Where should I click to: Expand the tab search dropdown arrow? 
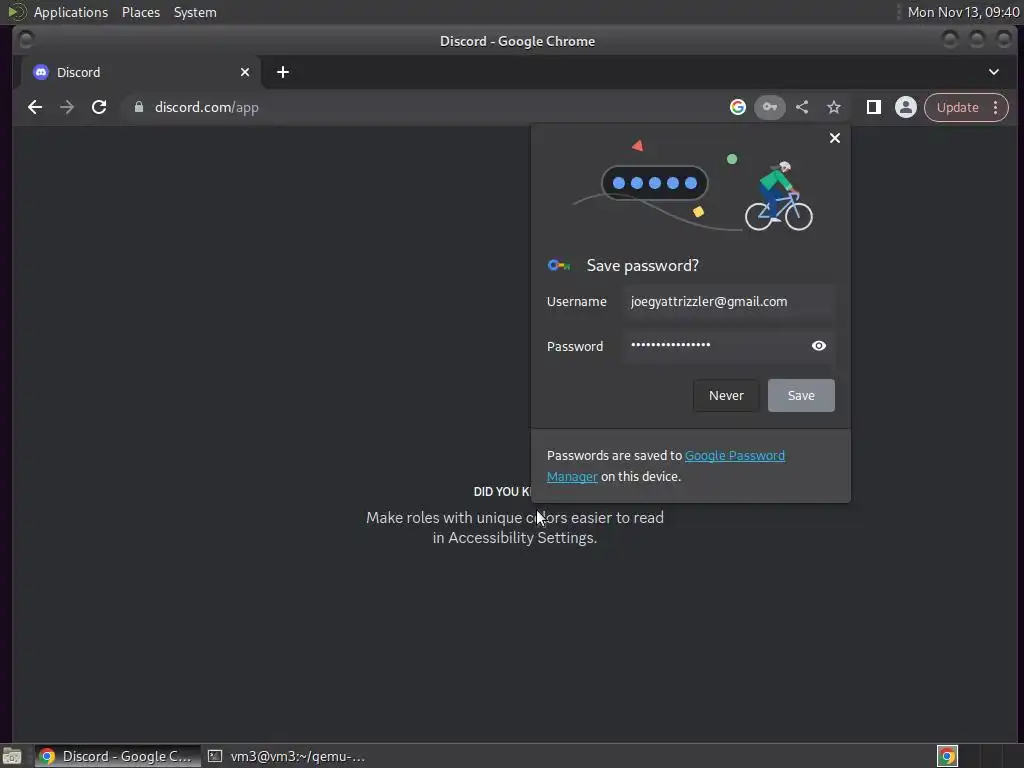tap(993, 72)
